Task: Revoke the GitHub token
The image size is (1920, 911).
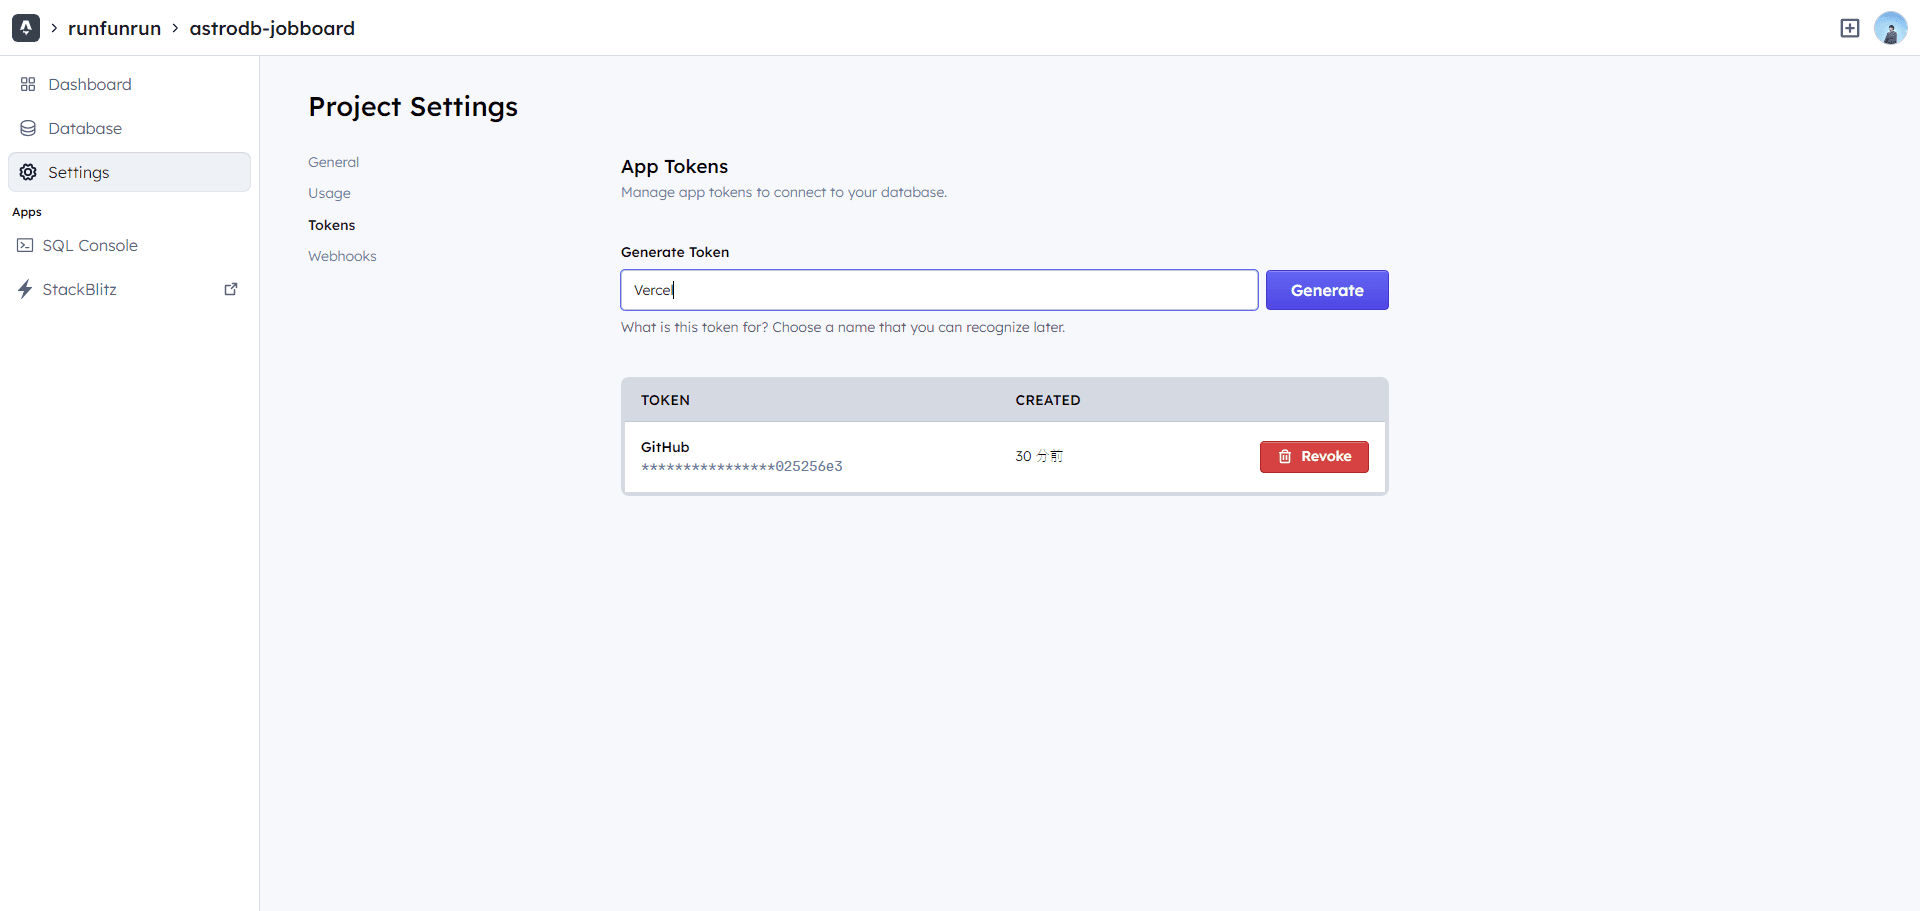Action: [x=1314, y=457]
